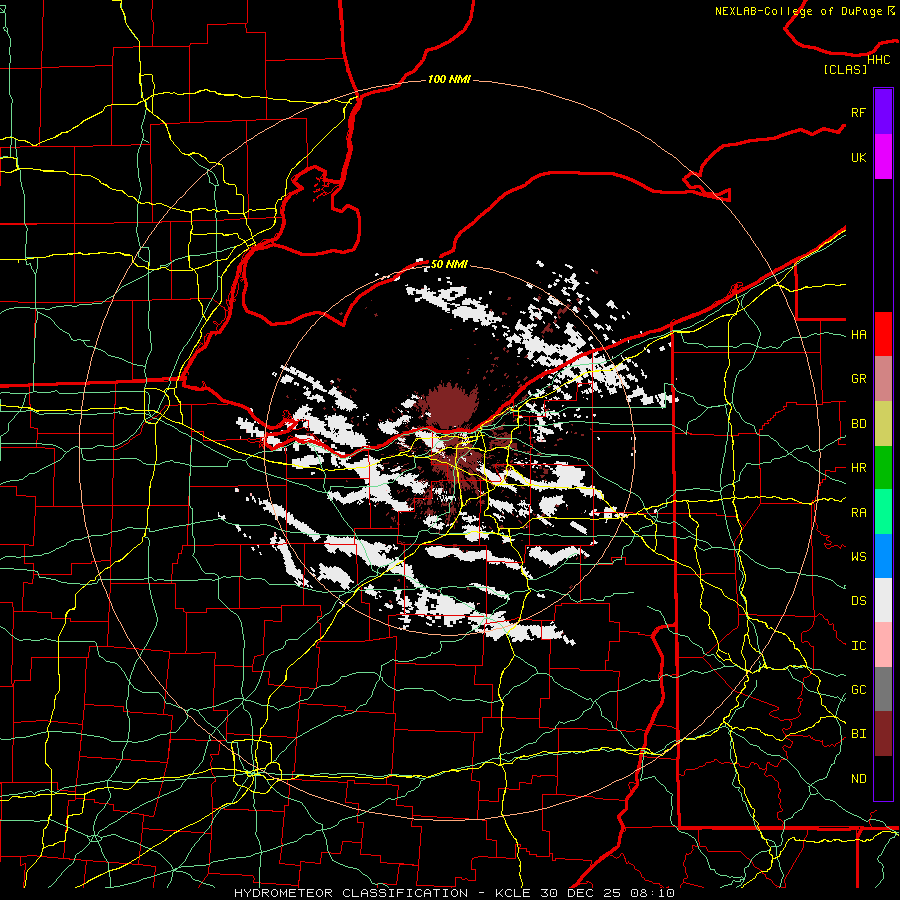This screenshot has width=900, height=900.
Task: Click the '100 NMI' range ring label
Action: point(449,79)
